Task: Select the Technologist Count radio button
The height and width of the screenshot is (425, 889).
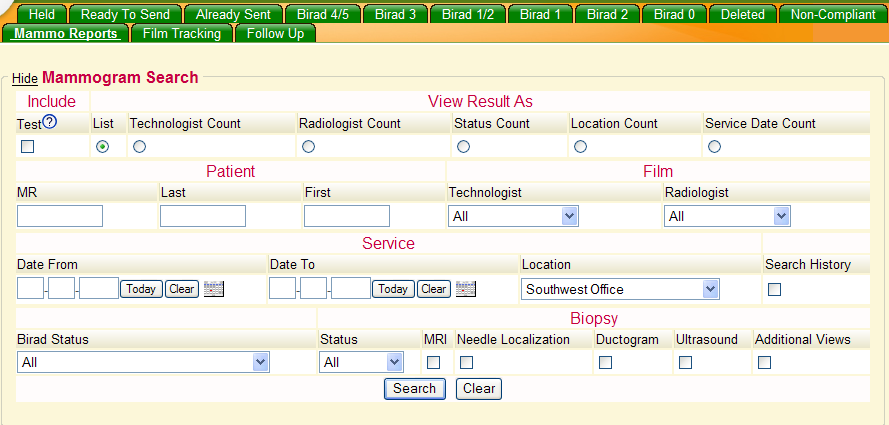Action: tap(139, 147)
